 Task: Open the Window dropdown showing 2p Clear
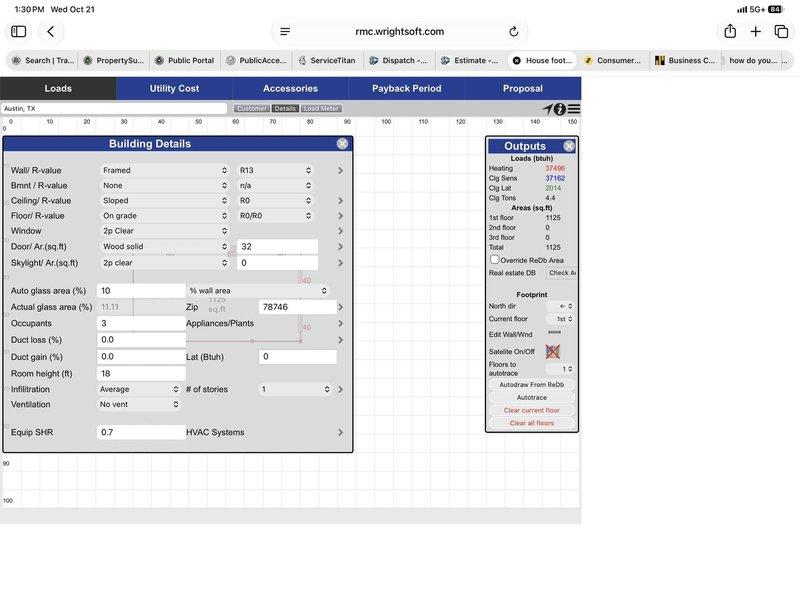[x=164, y=231]
